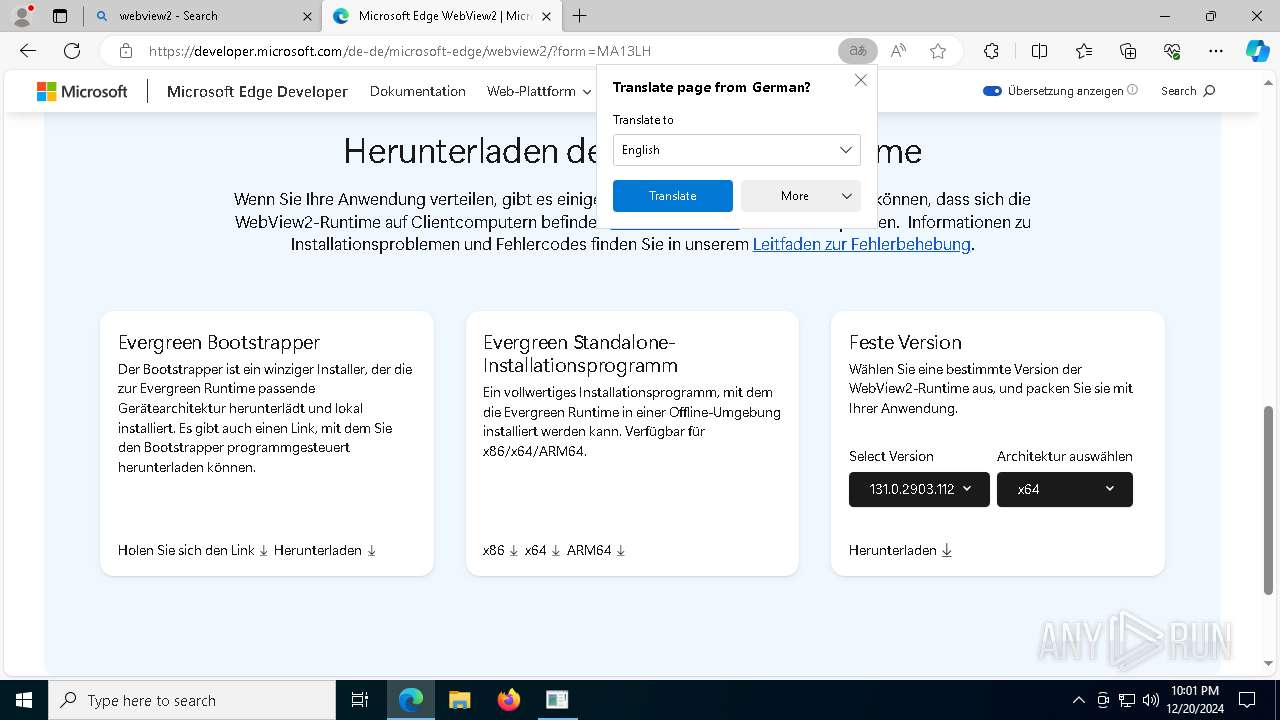Click Holen Sie sich den Link

click(x=193, y=550)
